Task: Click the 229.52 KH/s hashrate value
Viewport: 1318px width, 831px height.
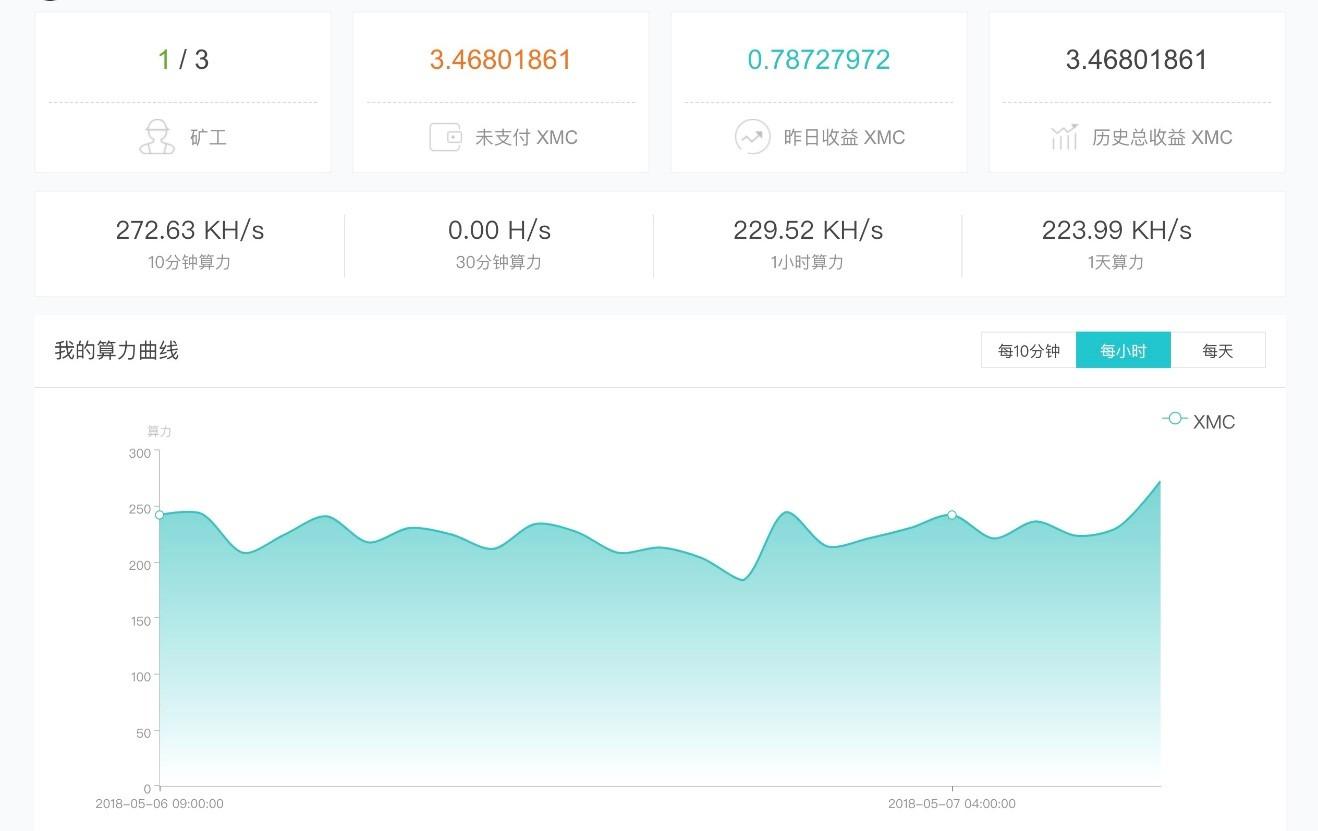Action: (x=808, y=230)
